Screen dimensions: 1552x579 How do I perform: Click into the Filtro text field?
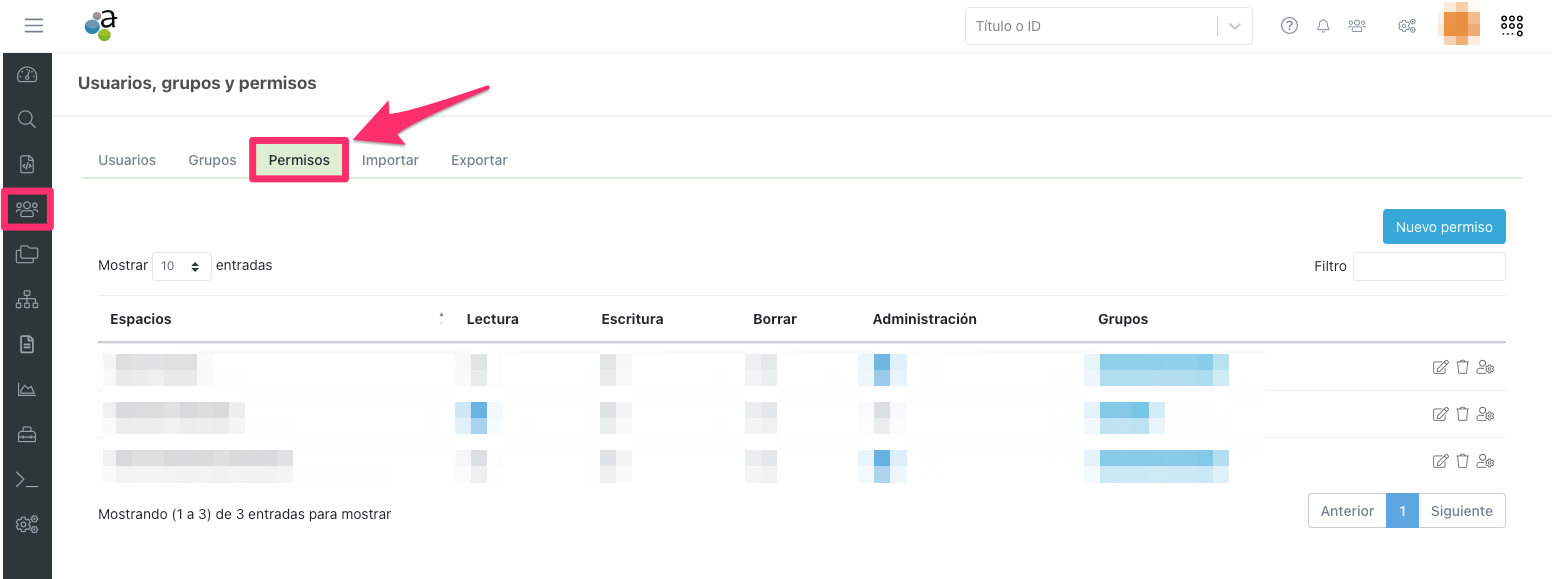(x=1428, y=266)
